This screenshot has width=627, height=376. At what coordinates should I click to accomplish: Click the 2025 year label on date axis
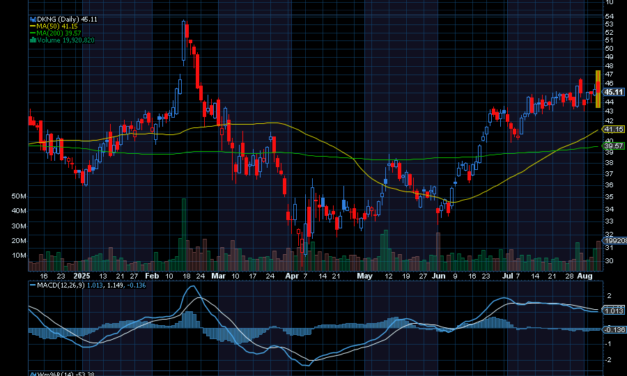tap(82, 276)
